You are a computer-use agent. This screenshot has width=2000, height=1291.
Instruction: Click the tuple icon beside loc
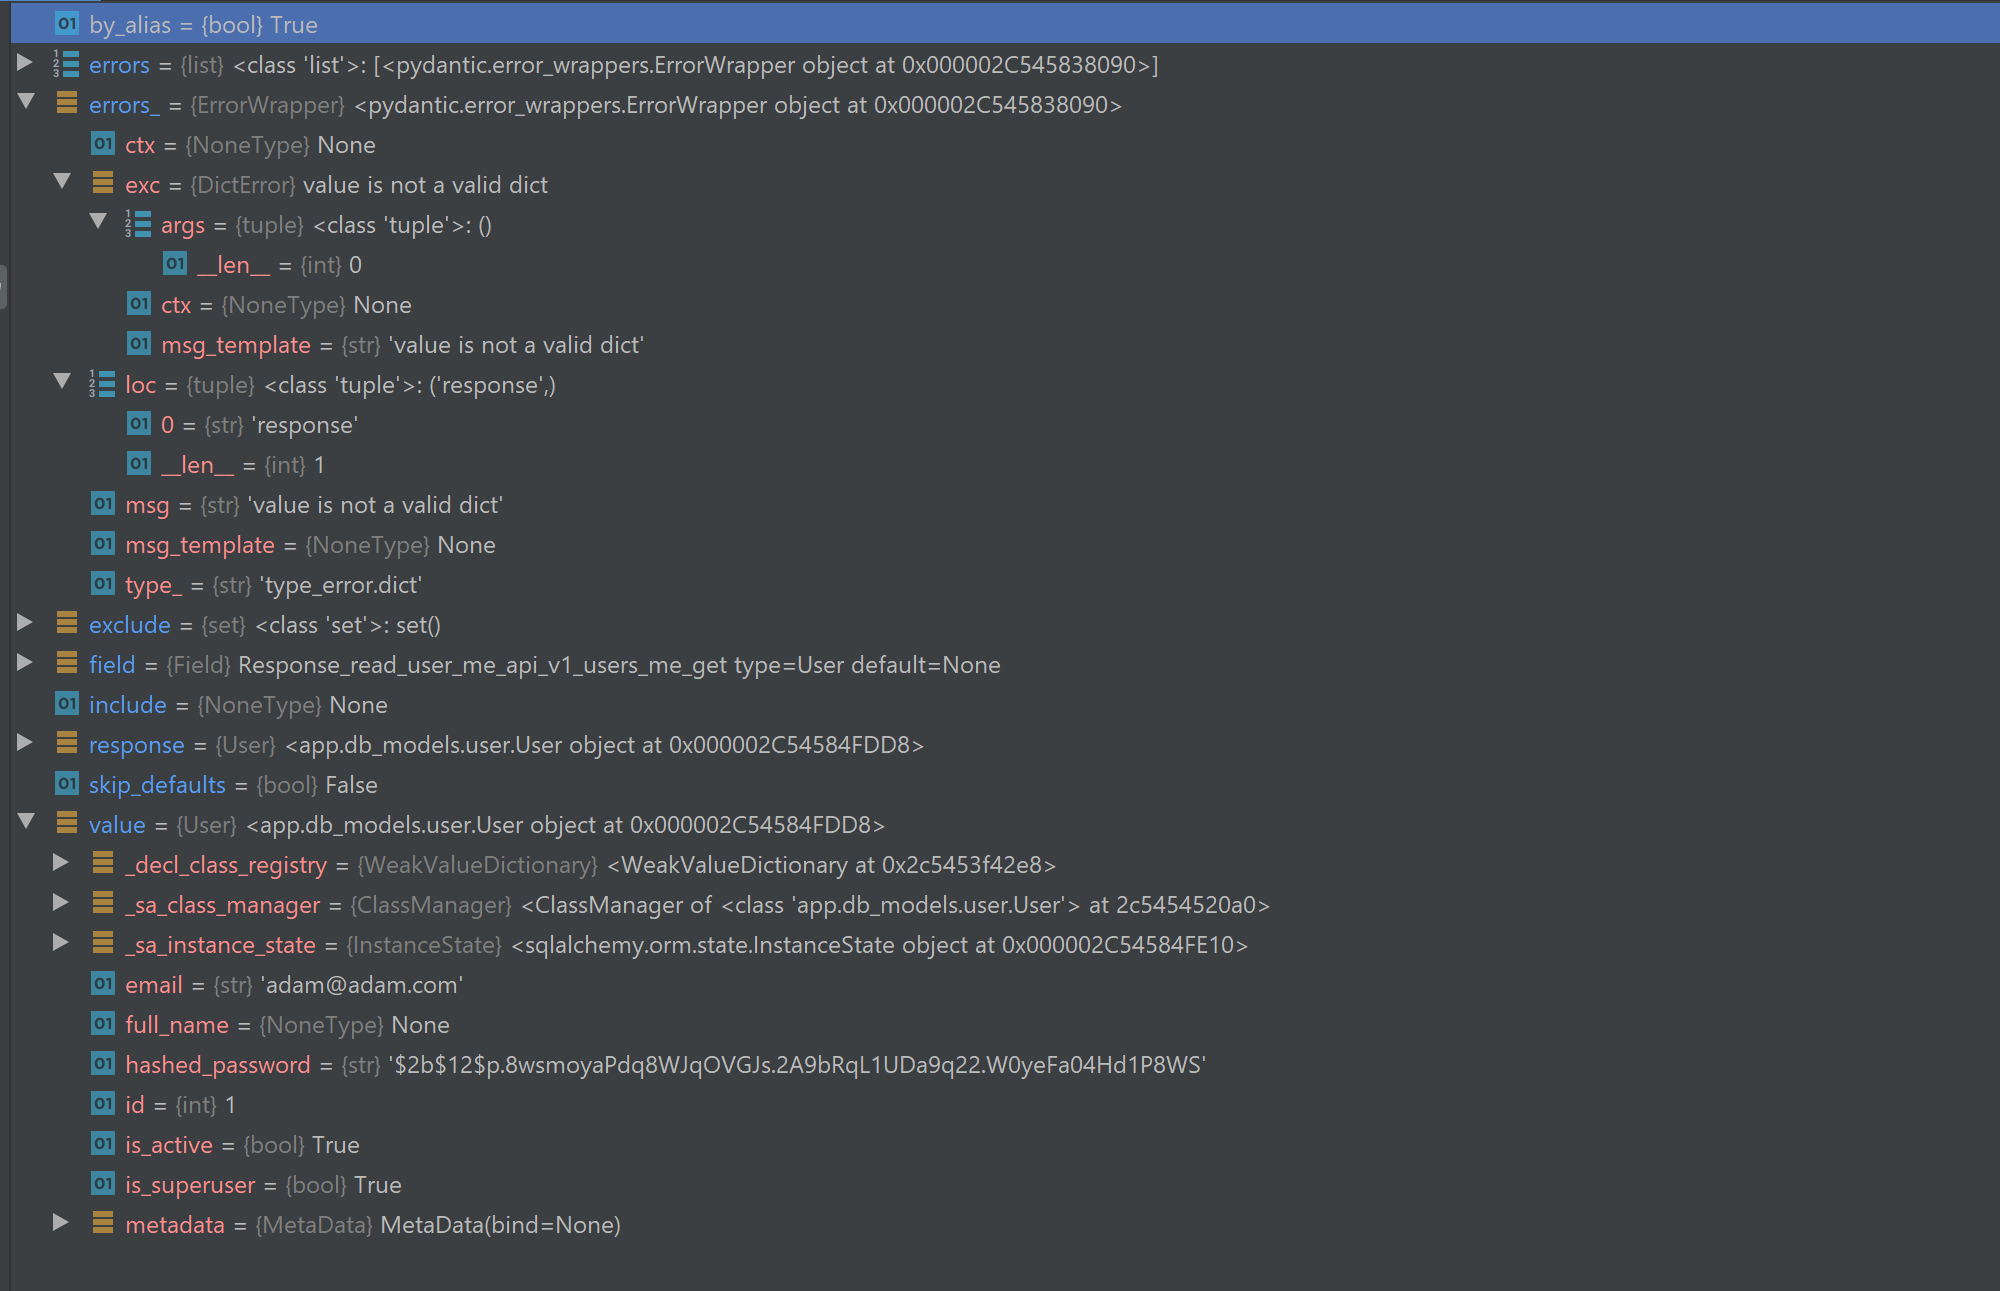point(102,384)
